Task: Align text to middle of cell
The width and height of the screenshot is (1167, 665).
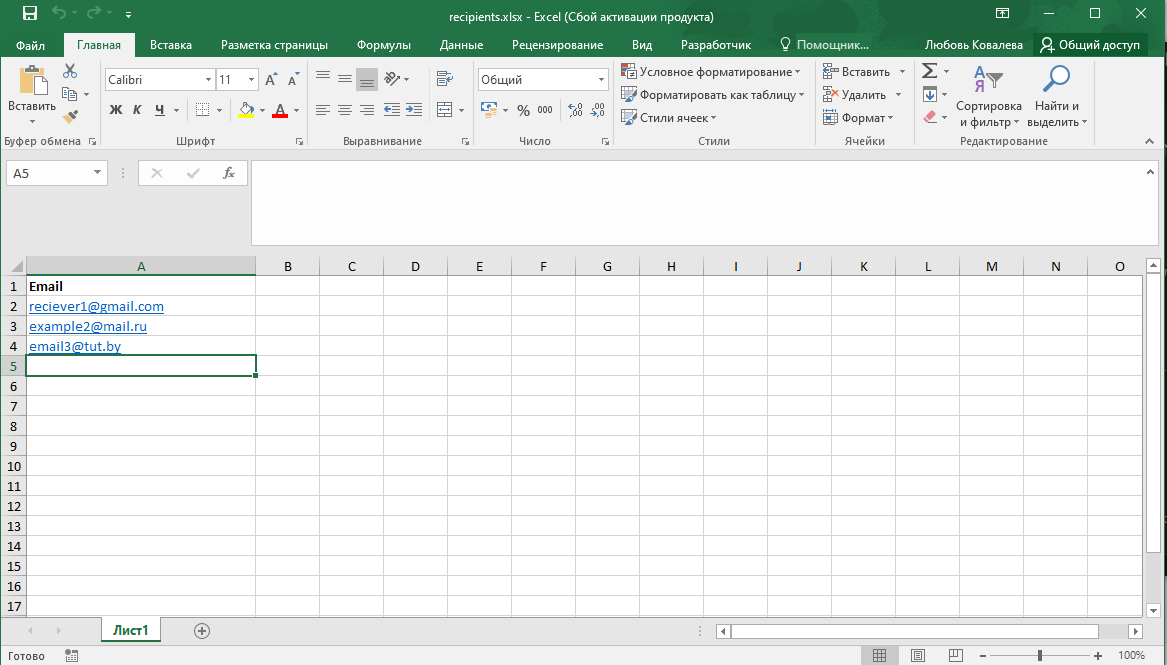Action: (x=345, y=78)
